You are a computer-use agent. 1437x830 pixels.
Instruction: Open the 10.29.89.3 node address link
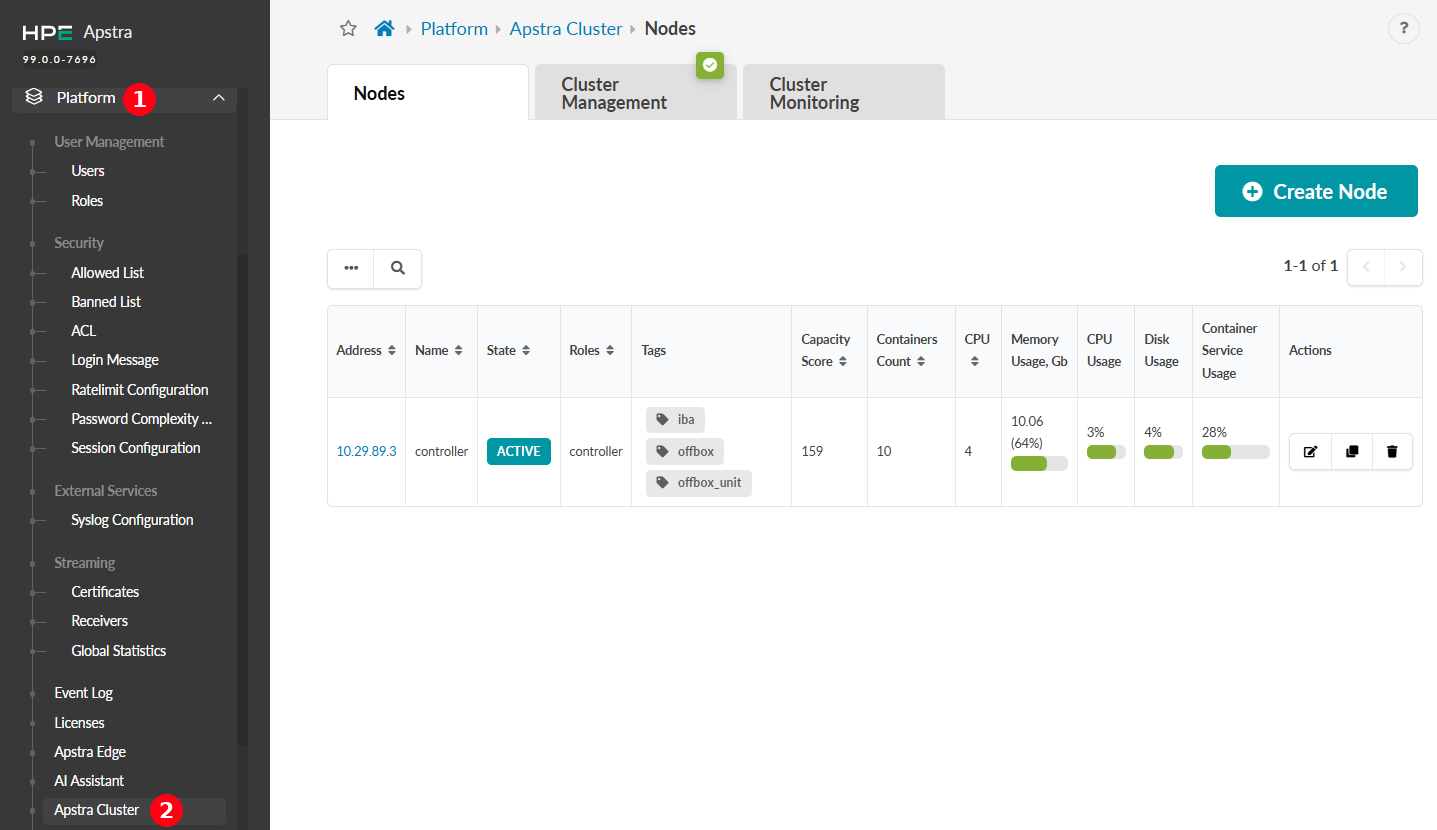tap(366, 452)
